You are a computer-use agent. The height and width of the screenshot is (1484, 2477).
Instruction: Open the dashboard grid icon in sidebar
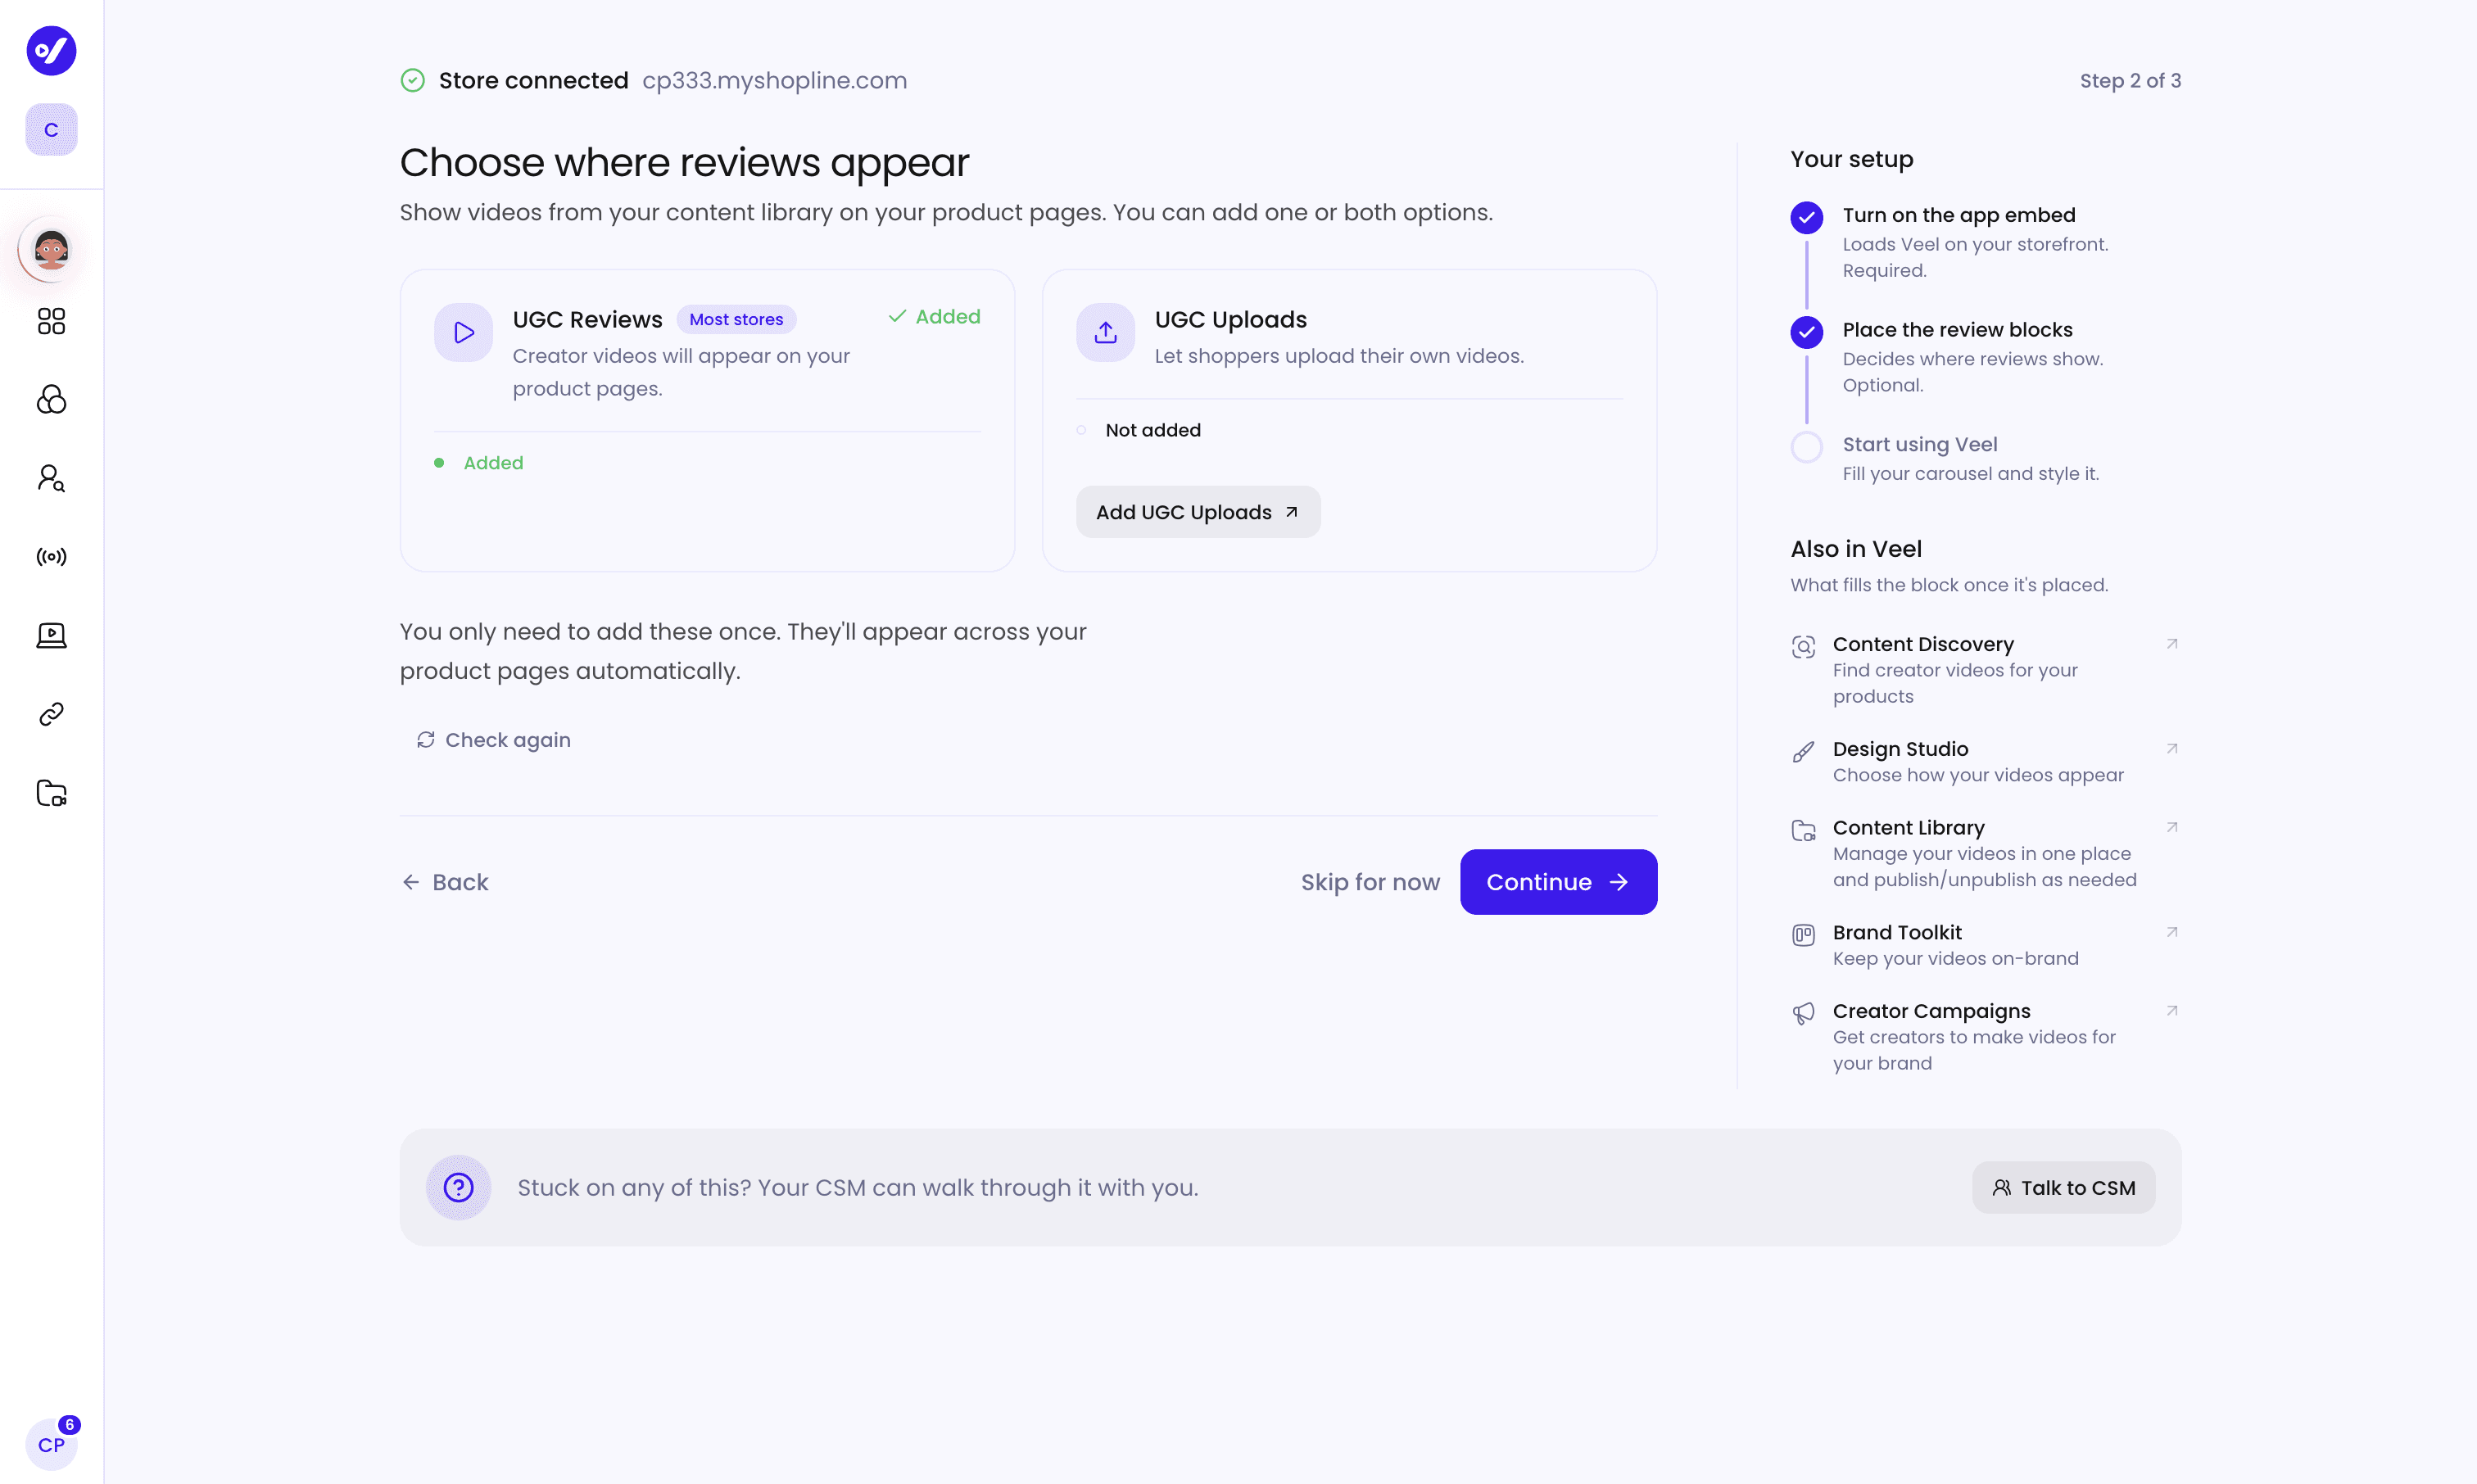(51, 321)
